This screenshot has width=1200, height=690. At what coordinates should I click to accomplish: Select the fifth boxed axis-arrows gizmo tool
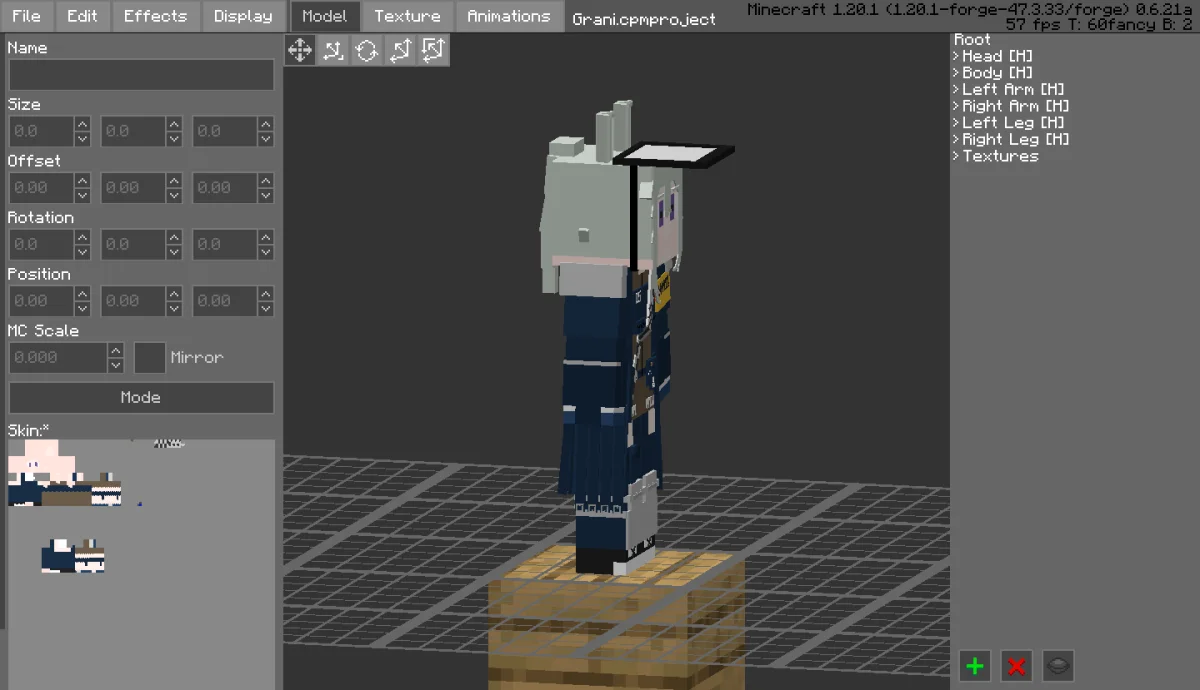(x=433, y=50)
